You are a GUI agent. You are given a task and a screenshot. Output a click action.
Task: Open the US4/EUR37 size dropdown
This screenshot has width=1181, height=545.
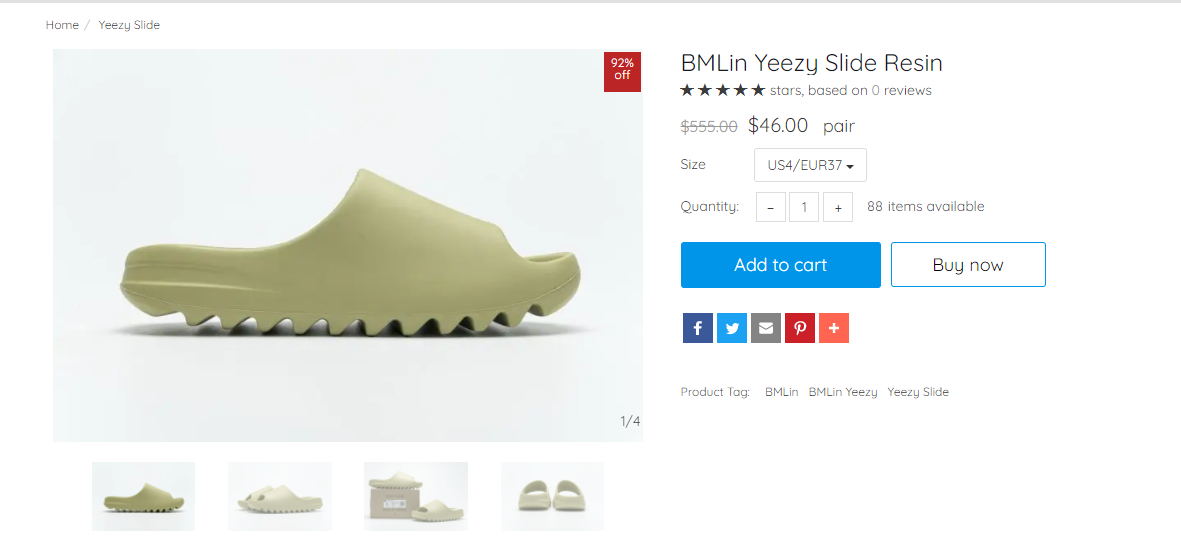coord(810,165)
